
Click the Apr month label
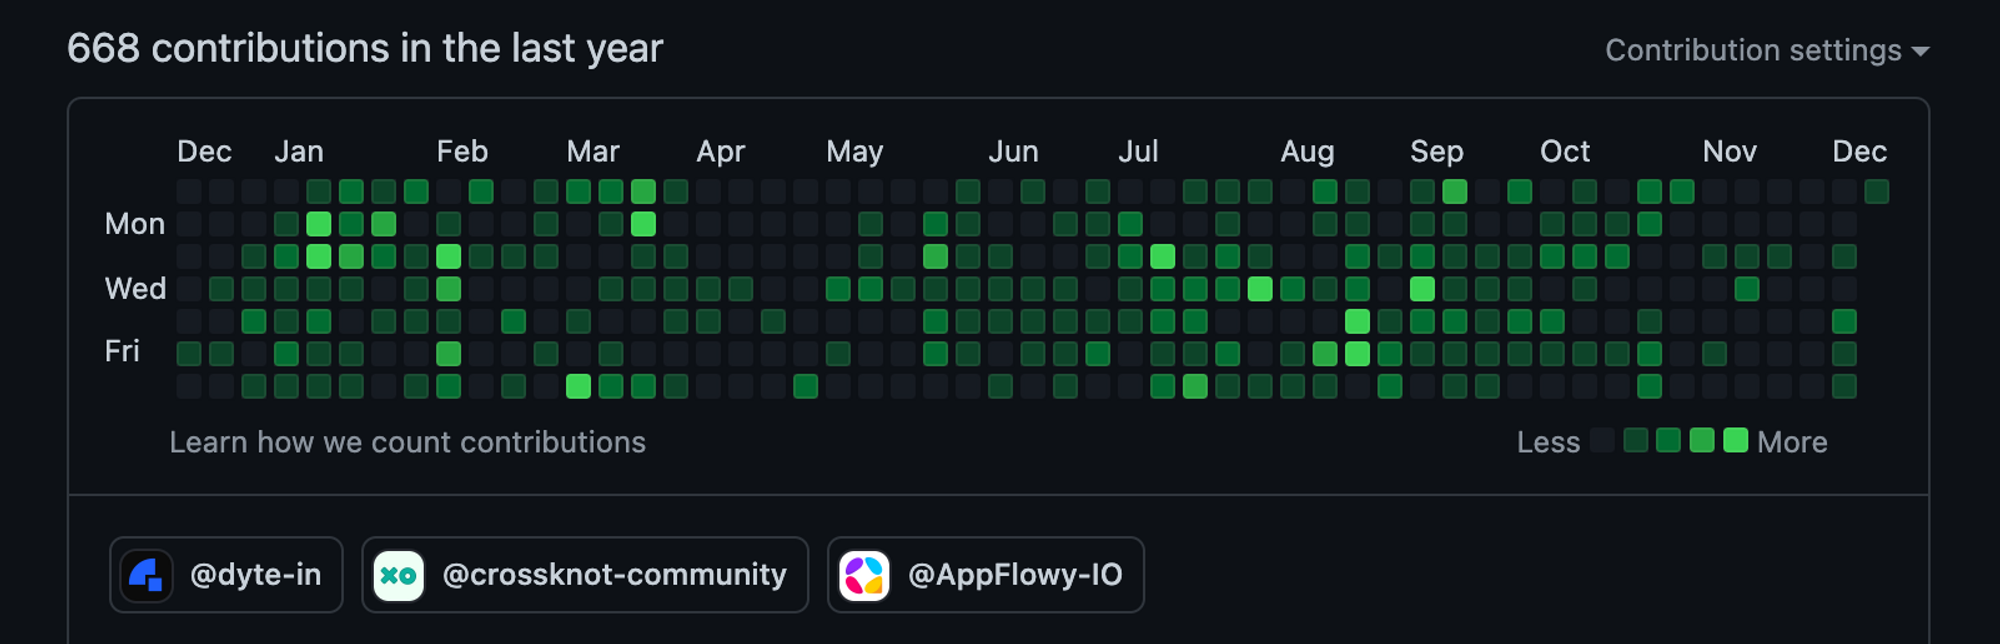(721, 151)
